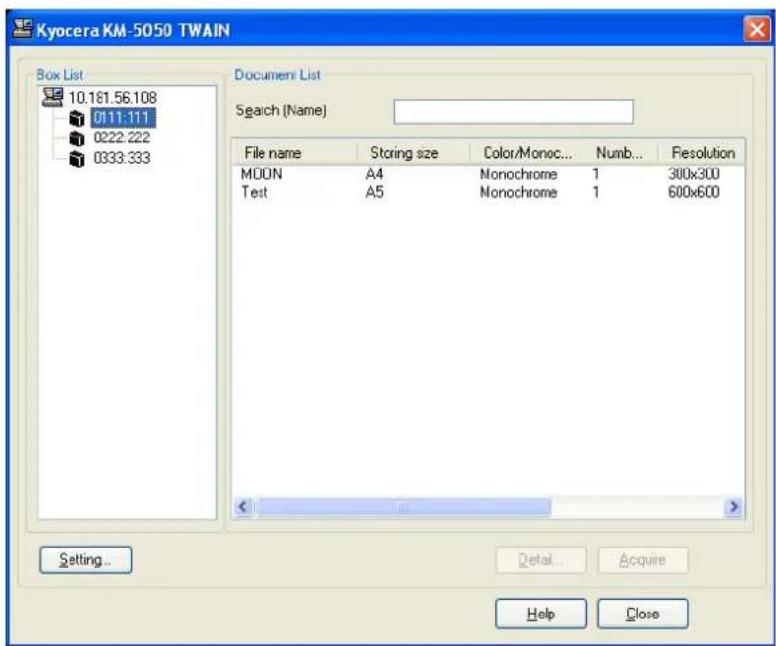Click the A5 storing size cell
This screenshot has height=646, width=776.
[374, 192]
